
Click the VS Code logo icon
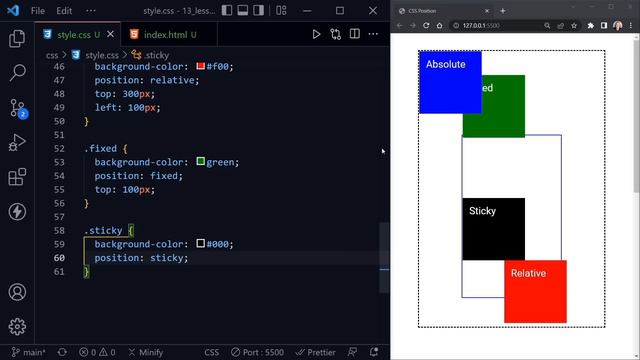(x=13, y=10)
